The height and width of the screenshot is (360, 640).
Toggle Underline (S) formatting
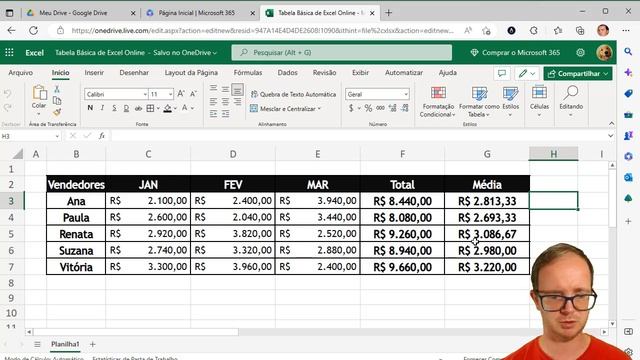(x=114, y=108)
